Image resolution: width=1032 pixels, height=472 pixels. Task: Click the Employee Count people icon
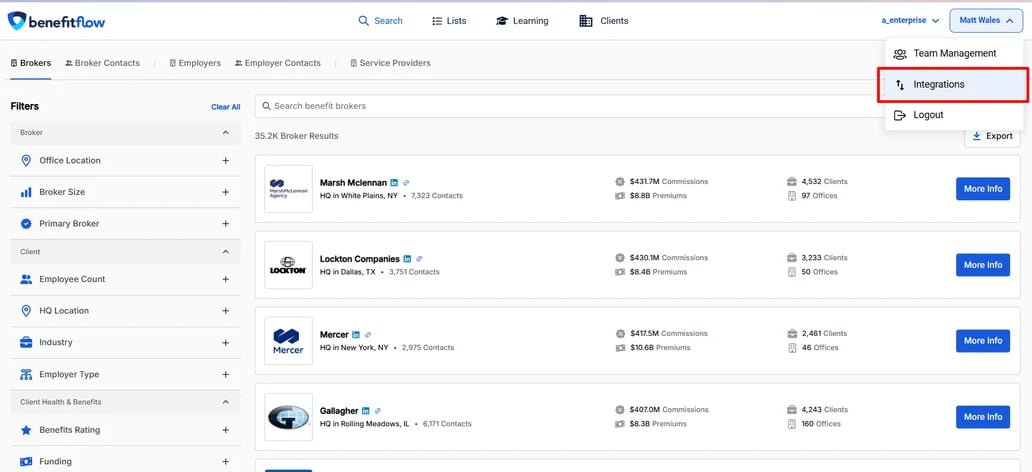click(x=26, y=279)
